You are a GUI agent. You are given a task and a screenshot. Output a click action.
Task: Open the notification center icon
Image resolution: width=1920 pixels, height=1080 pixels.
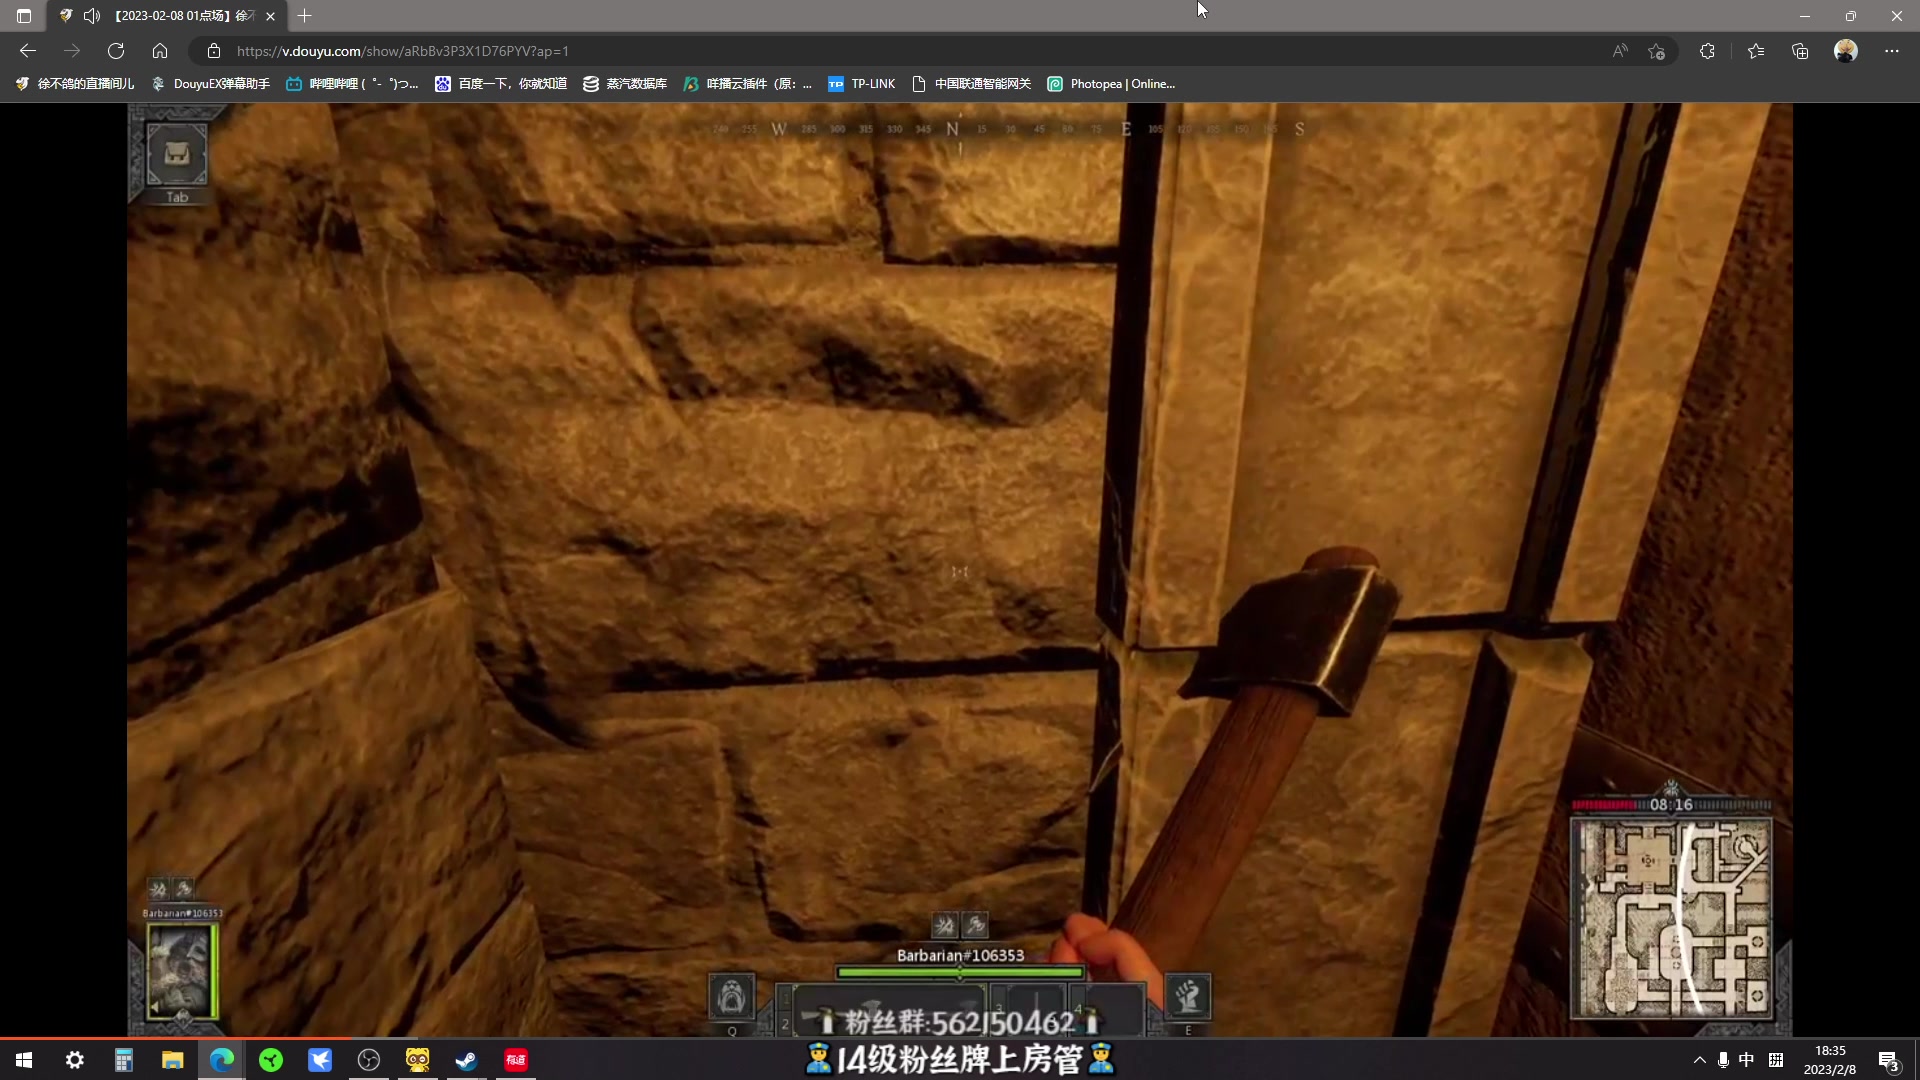(1888, 1061)
